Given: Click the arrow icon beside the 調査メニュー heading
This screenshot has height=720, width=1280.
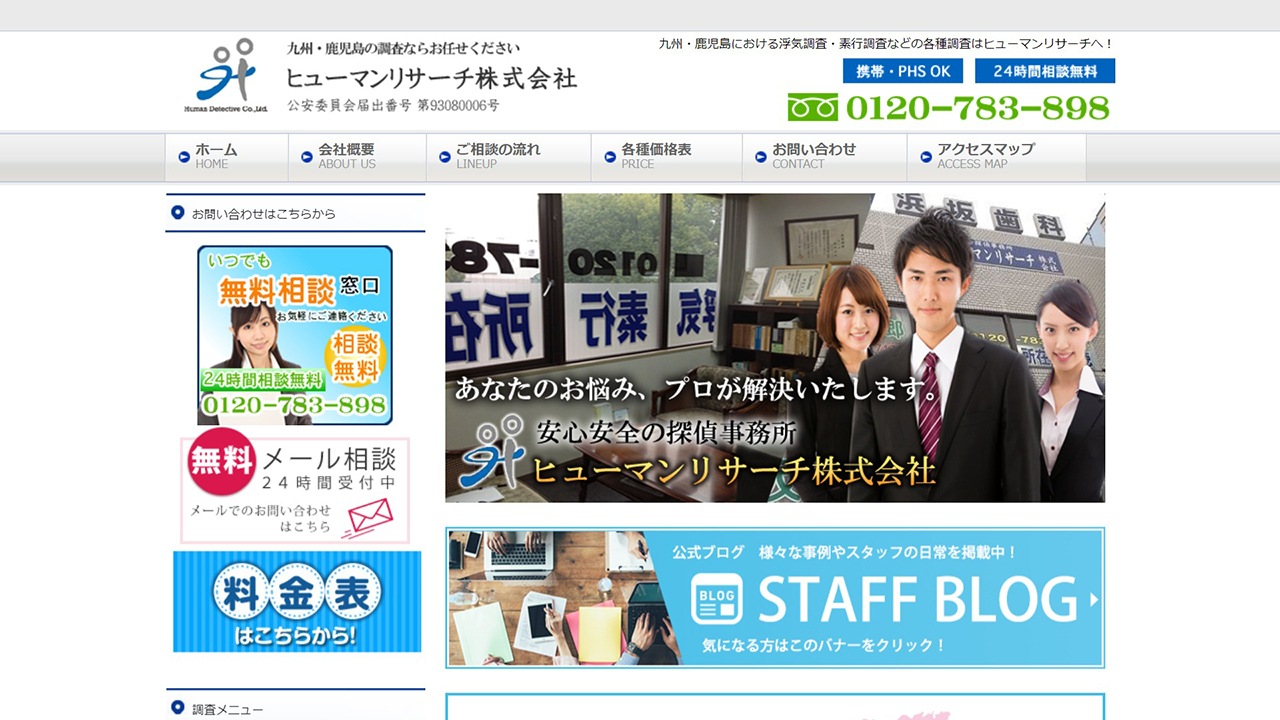Looking at the screenshot, I should click(177, 708).
